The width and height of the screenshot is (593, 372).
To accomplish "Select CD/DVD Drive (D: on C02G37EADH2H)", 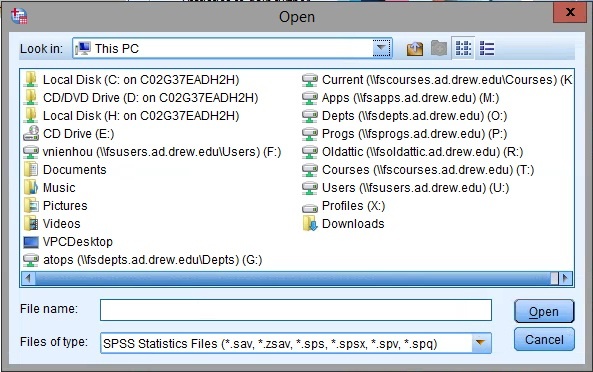I will (x=141, y=98).
